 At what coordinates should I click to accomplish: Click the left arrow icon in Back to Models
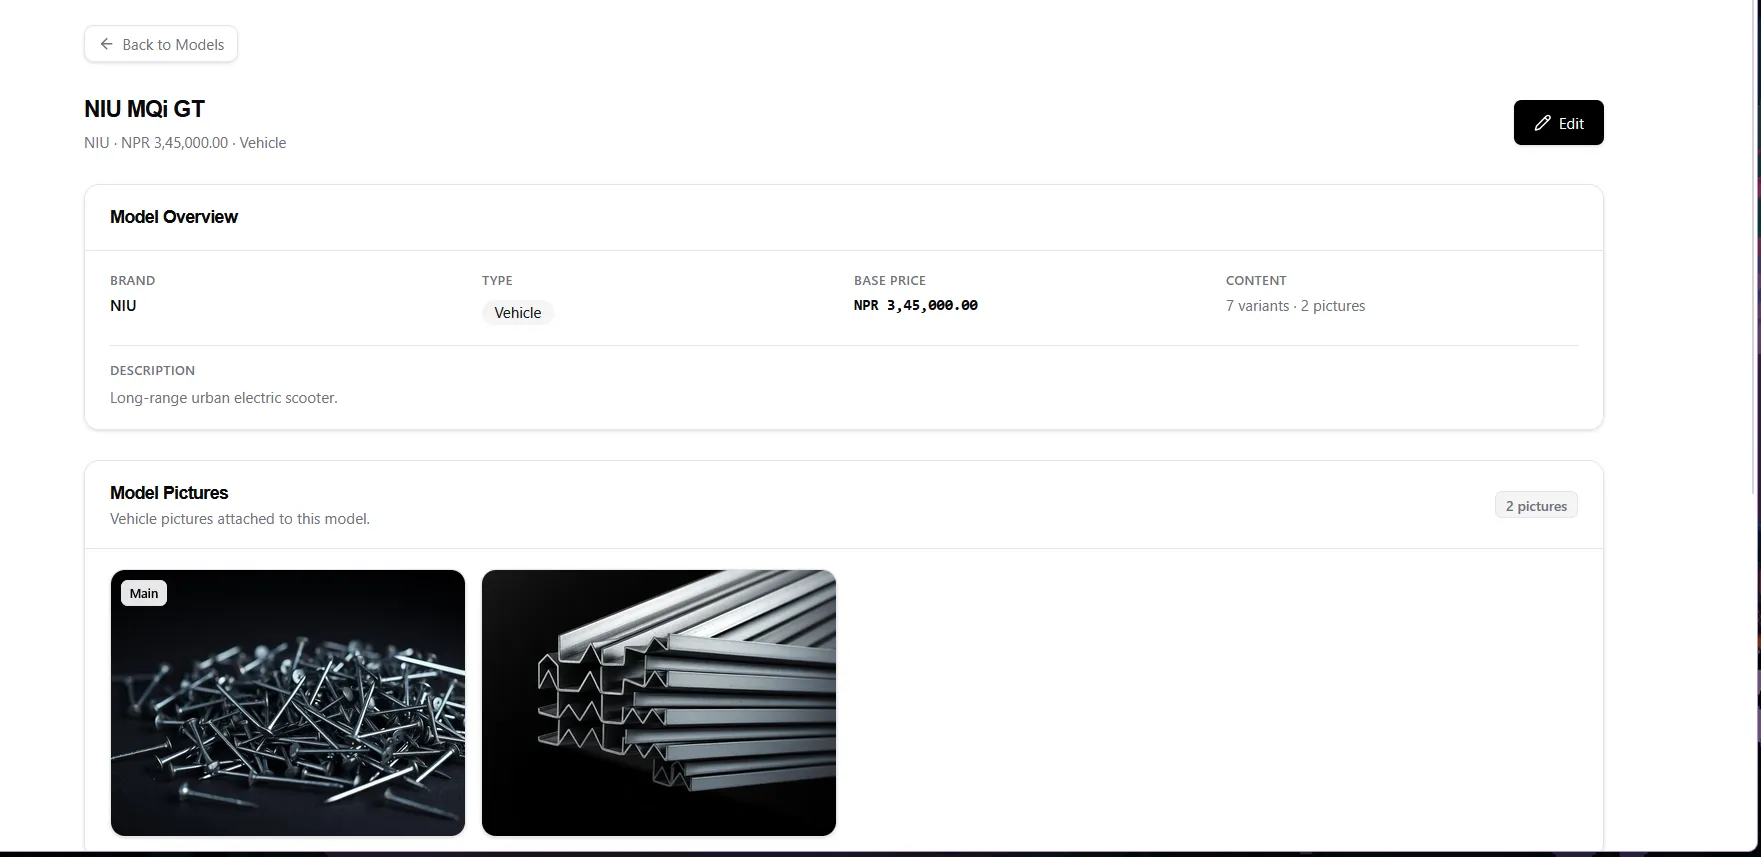(x=107, y=44)
